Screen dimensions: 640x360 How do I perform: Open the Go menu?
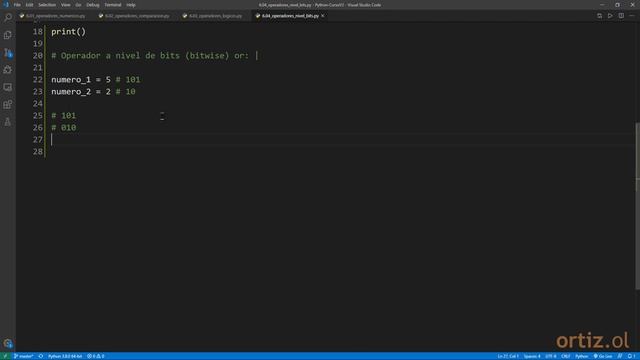(x=78, y=5)
